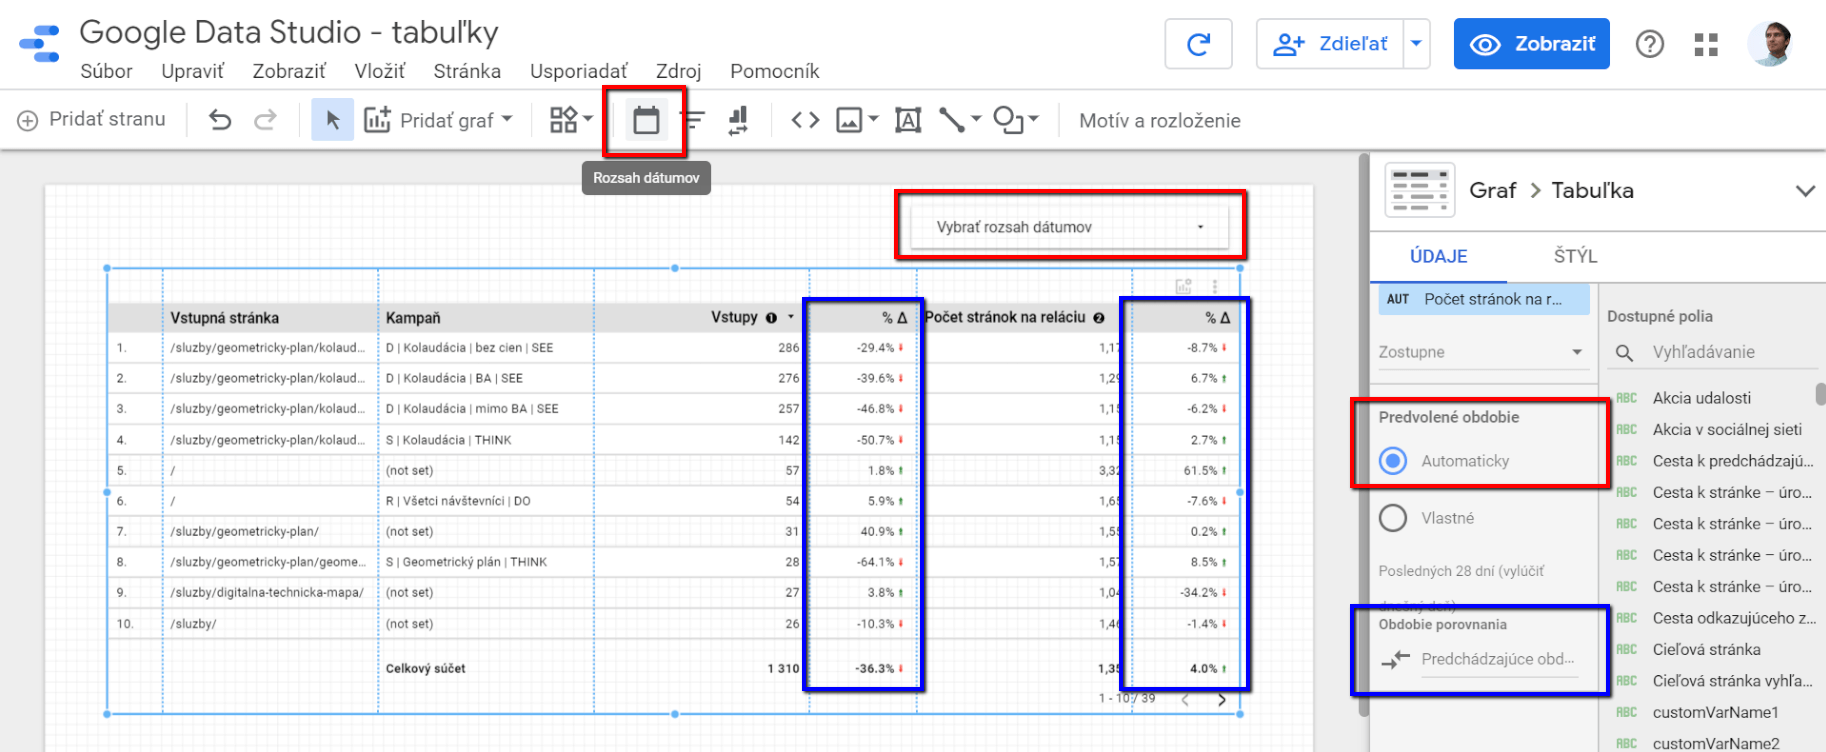Open the Usporiadať menu
1826x752 pixels.
pyautogui.click(x=579, y=71)
